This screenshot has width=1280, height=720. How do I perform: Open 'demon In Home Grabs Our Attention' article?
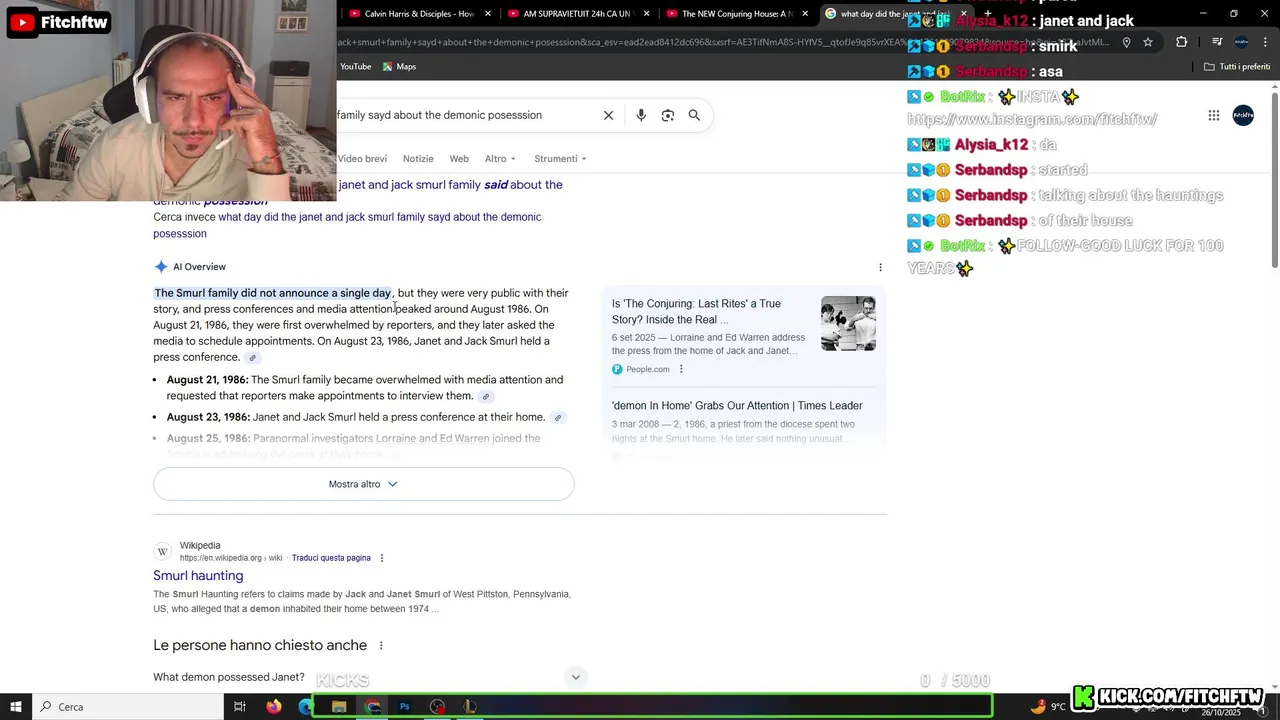[x=737, y=406]
